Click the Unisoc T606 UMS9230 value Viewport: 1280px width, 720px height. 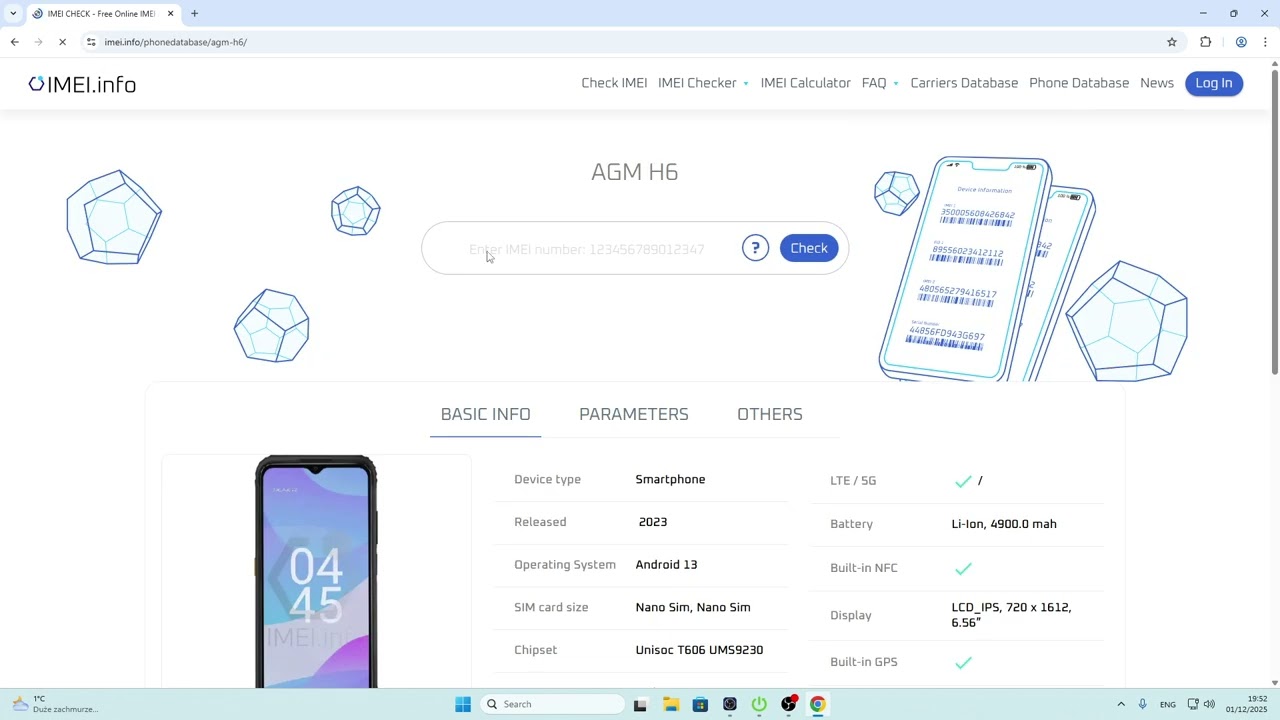699,650
